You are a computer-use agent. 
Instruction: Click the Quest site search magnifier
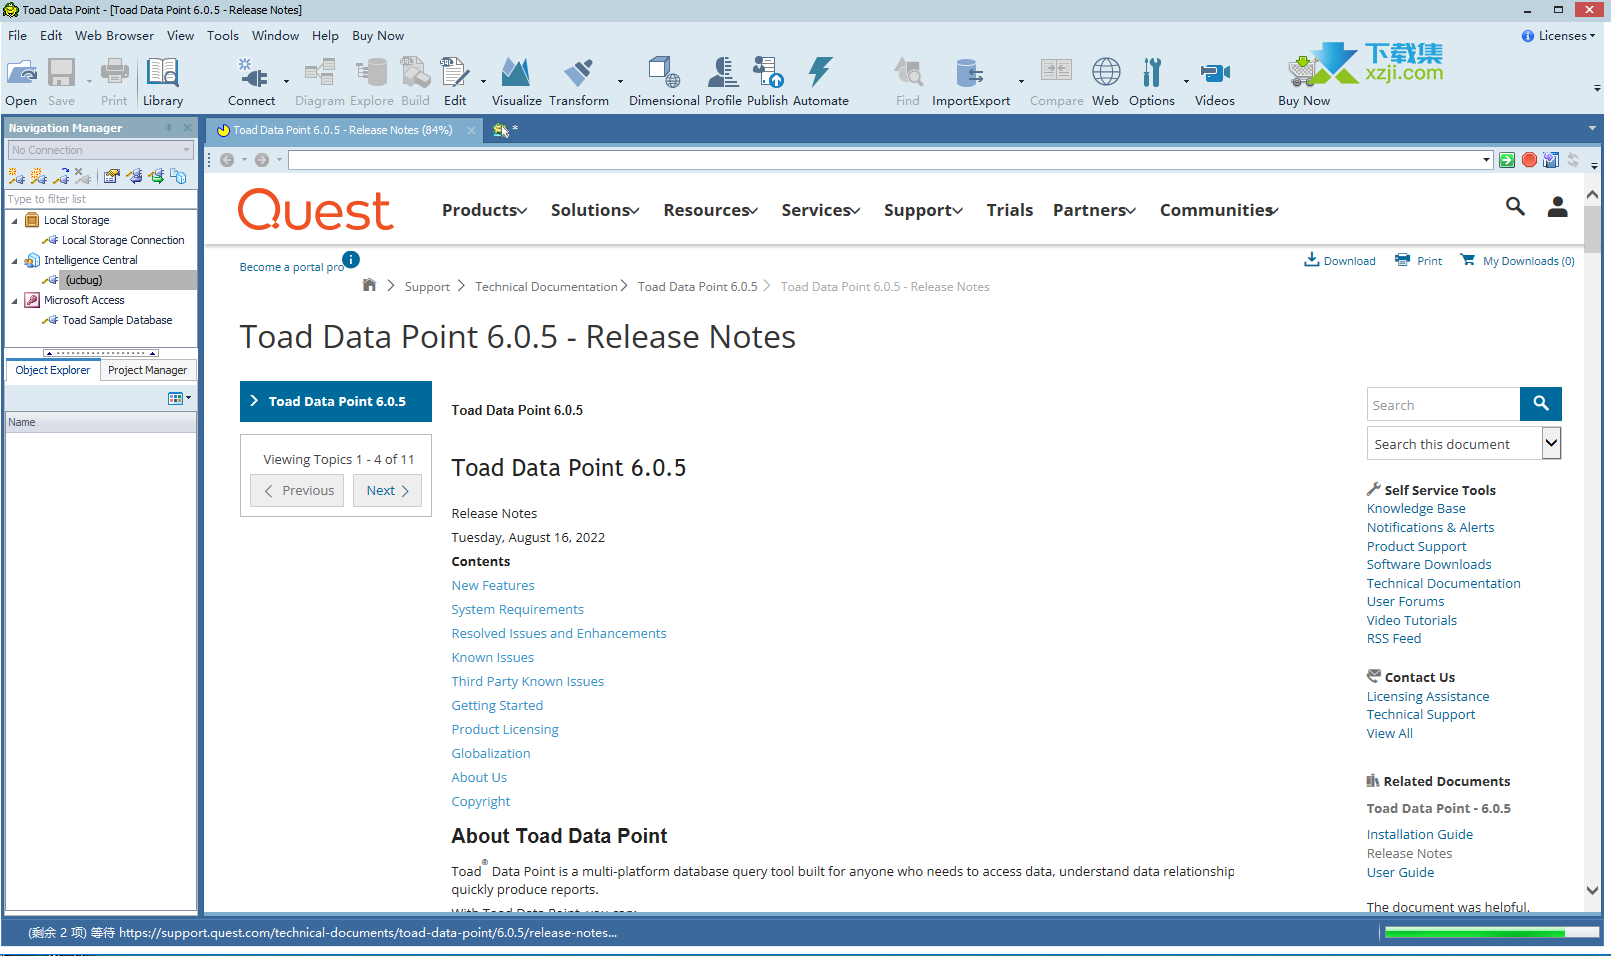click(1515, 206)
